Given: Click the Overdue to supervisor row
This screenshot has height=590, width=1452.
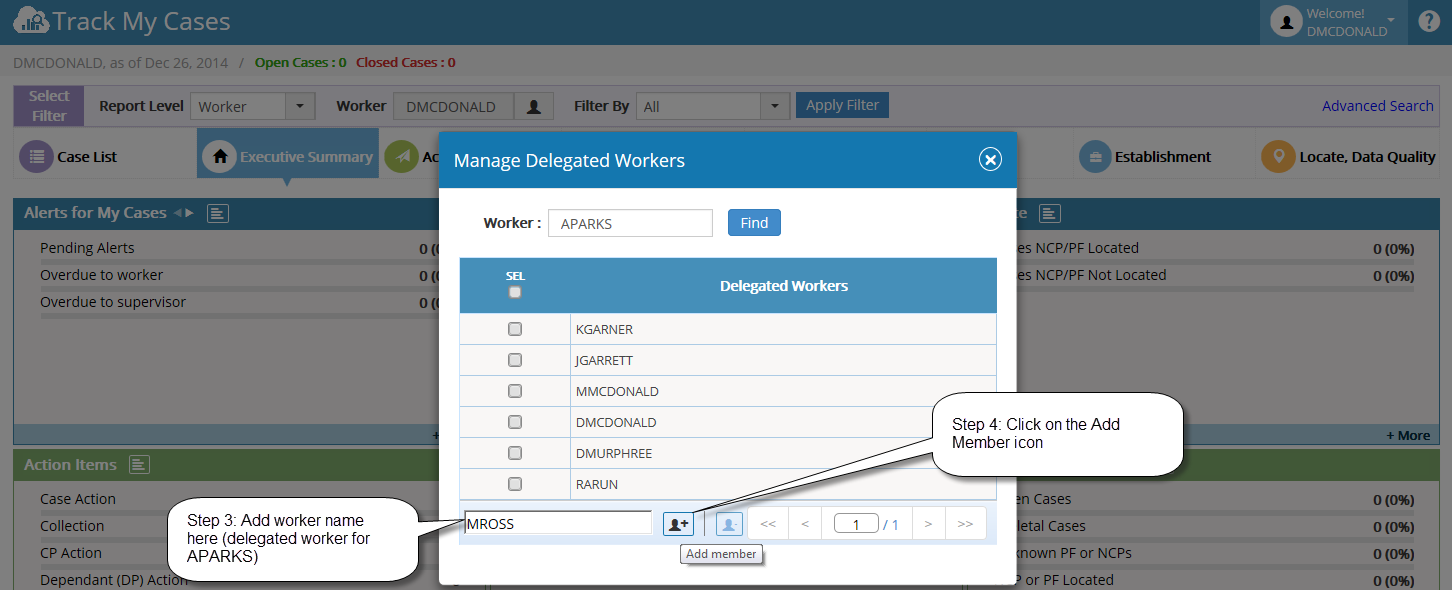Looking at the screenshot, I should coord(113,302).
